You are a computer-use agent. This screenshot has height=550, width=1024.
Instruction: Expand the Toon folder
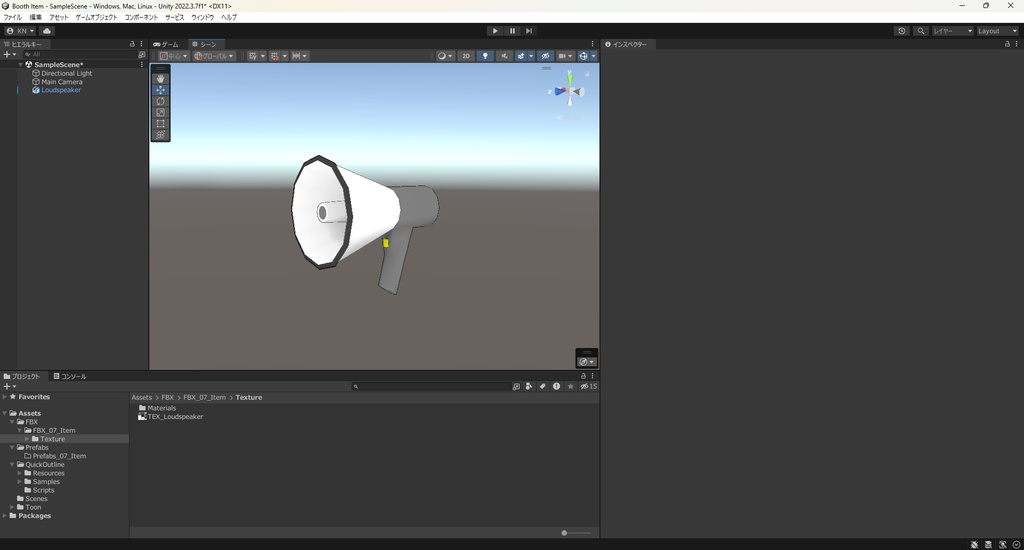pos(12,508)
